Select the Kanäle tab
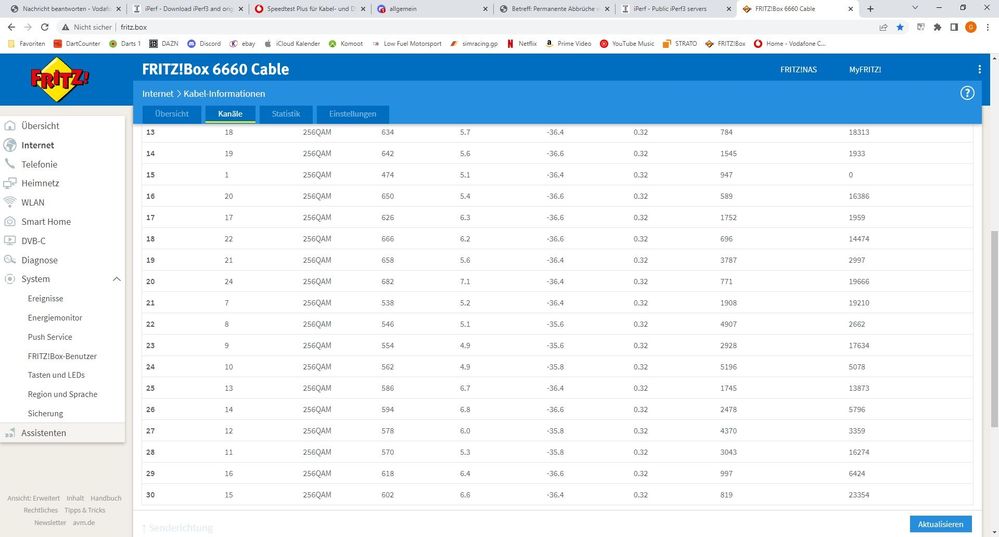 (230, 114)
